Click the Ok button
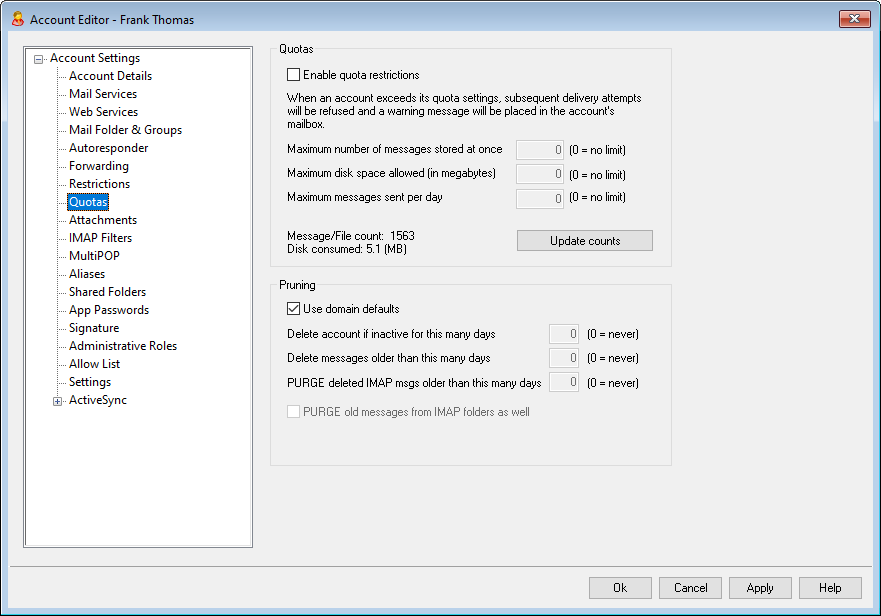Screen dimensions: 881x616 (x=620, y=588)
